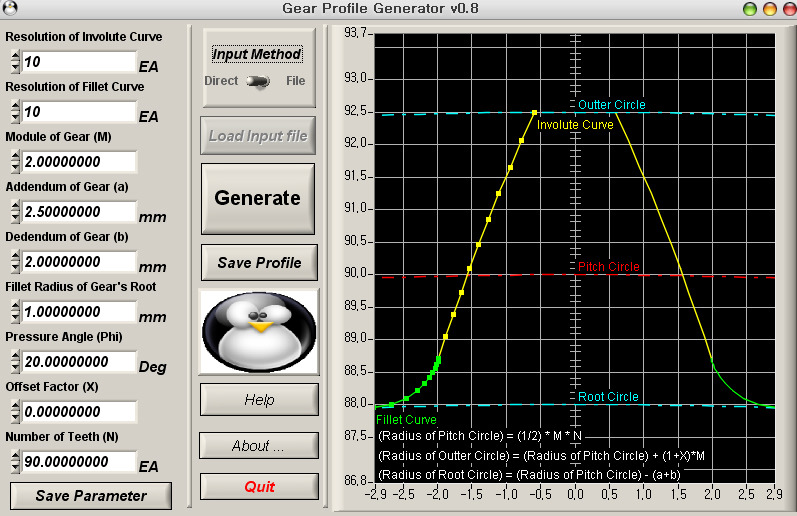Click the app icon in title bar

tap(11, 8)
